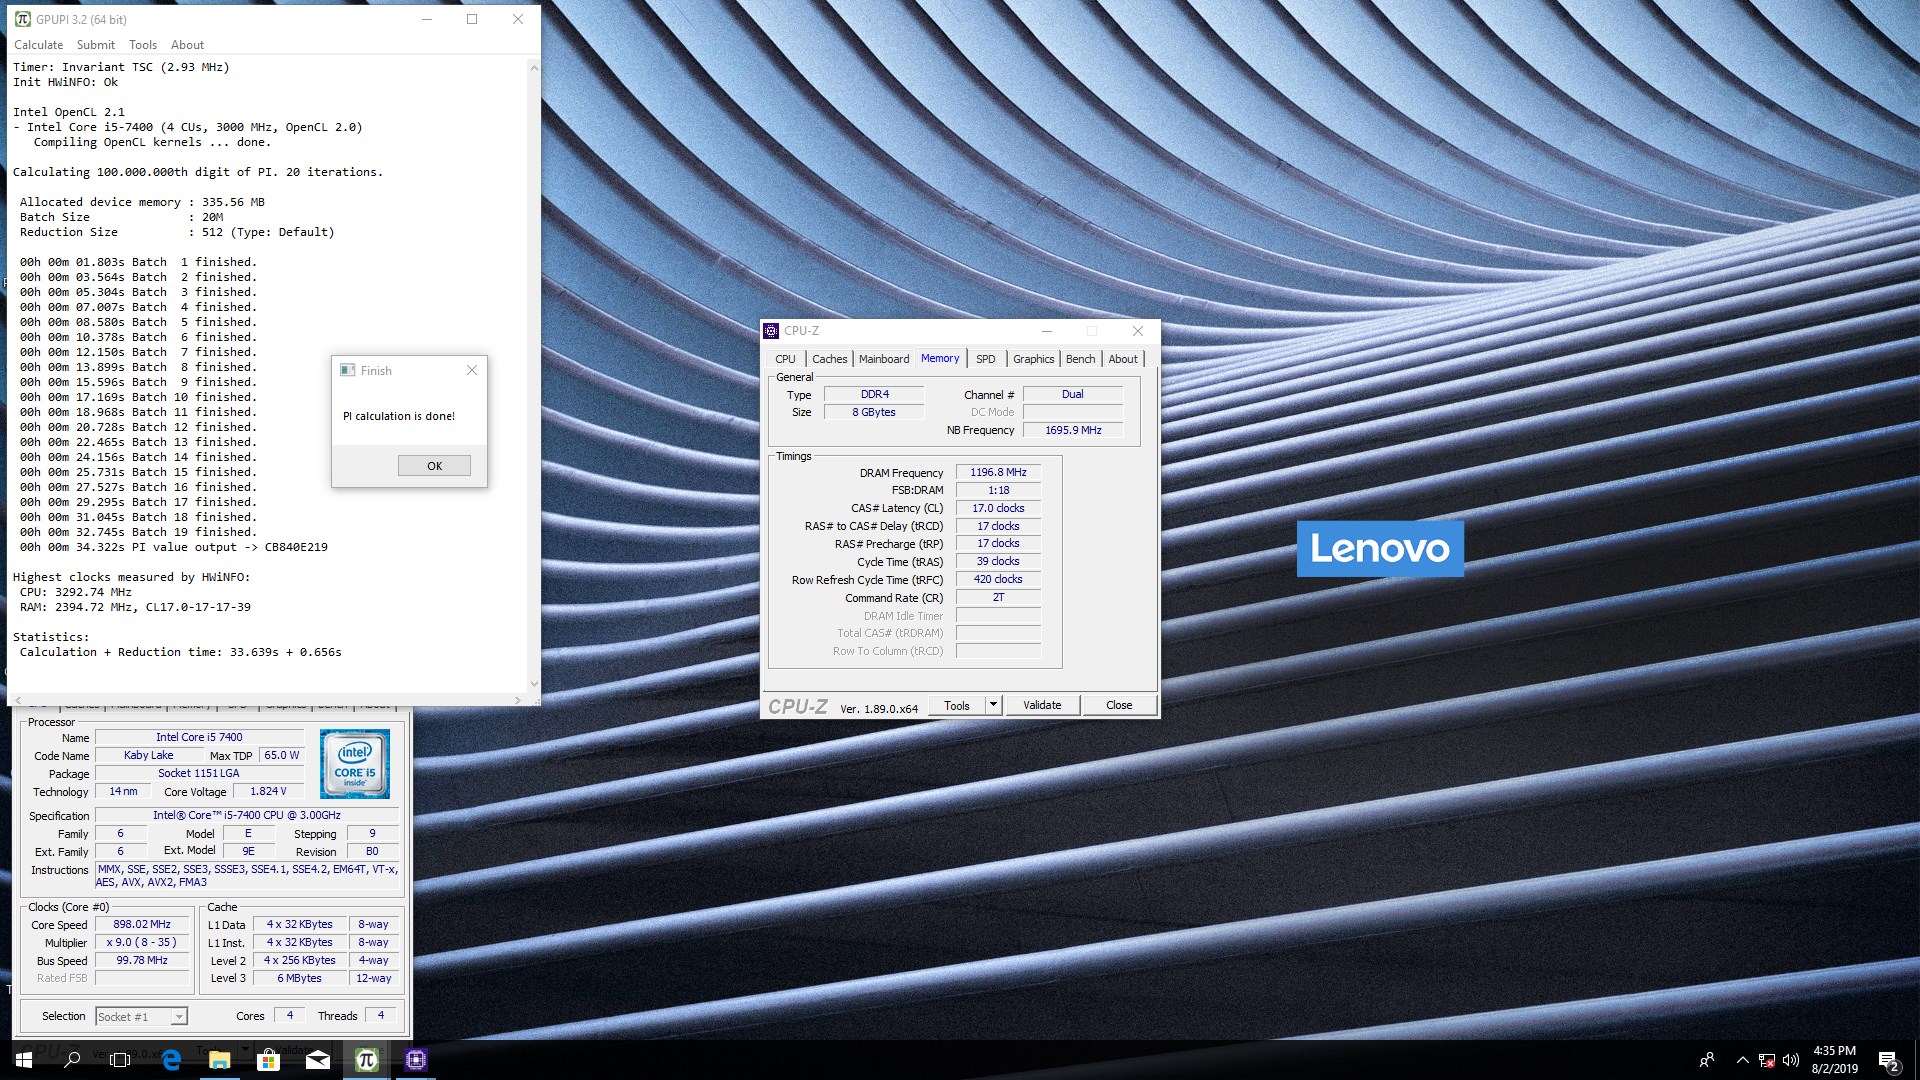Select the Memory tab in CPU-Z
The width and height of the screenshot is (1920, 1080).
[940, 358]
